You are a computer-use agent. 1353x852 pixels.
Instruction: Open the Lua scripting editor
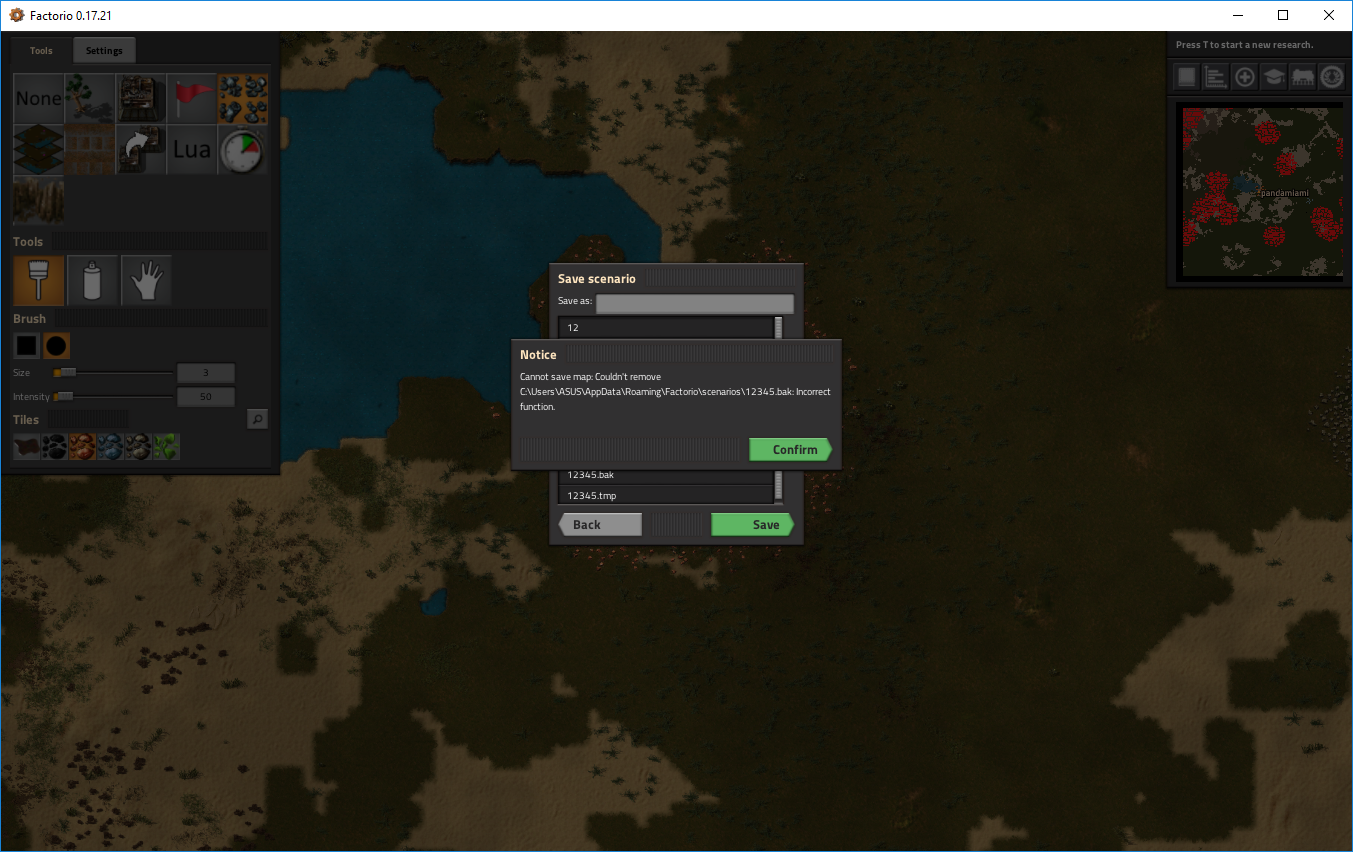point(191,149)
